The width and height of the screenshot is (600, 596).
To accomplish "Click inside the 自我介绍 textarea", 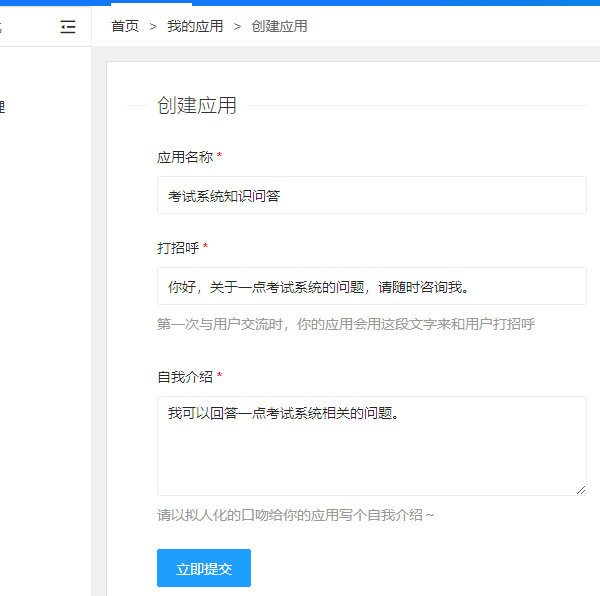I will pos(372,446).
